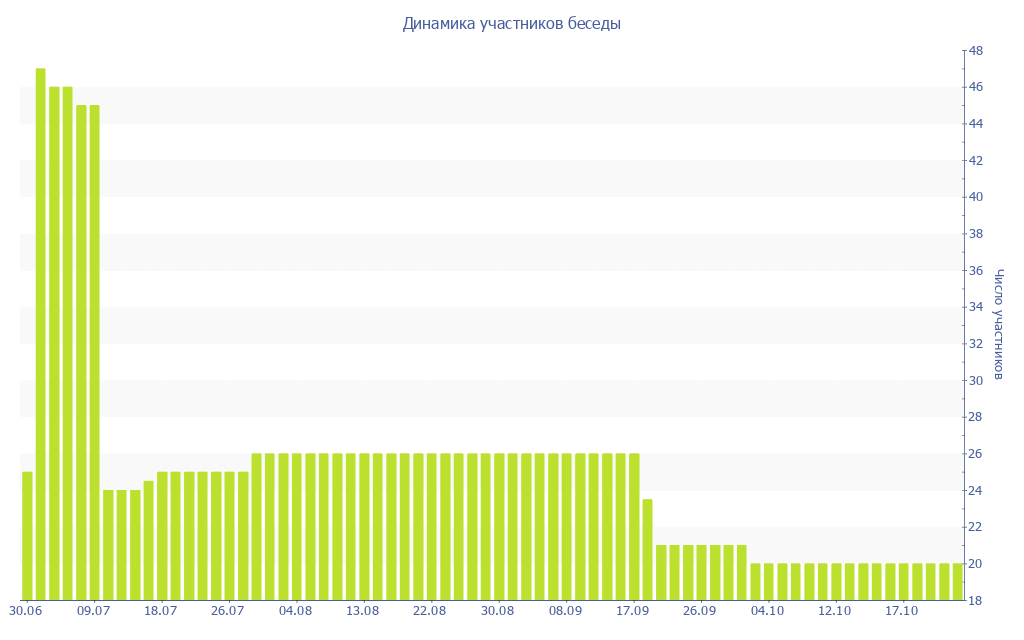The width and height of the screenshot is (1024, 640).
Task: Click the bar above the 22.08 date label
Action: coord(431,527)
